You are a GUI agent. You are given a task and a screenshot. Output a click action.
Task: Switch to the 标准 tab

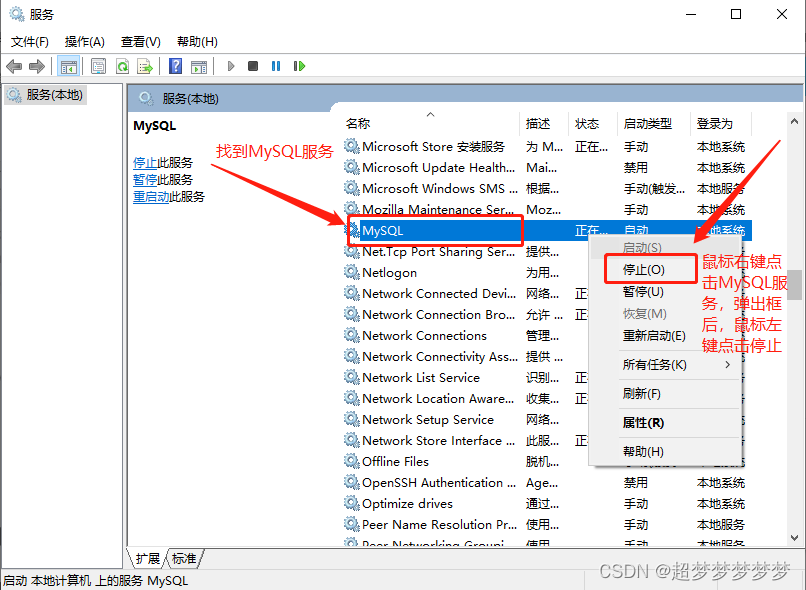184,559
